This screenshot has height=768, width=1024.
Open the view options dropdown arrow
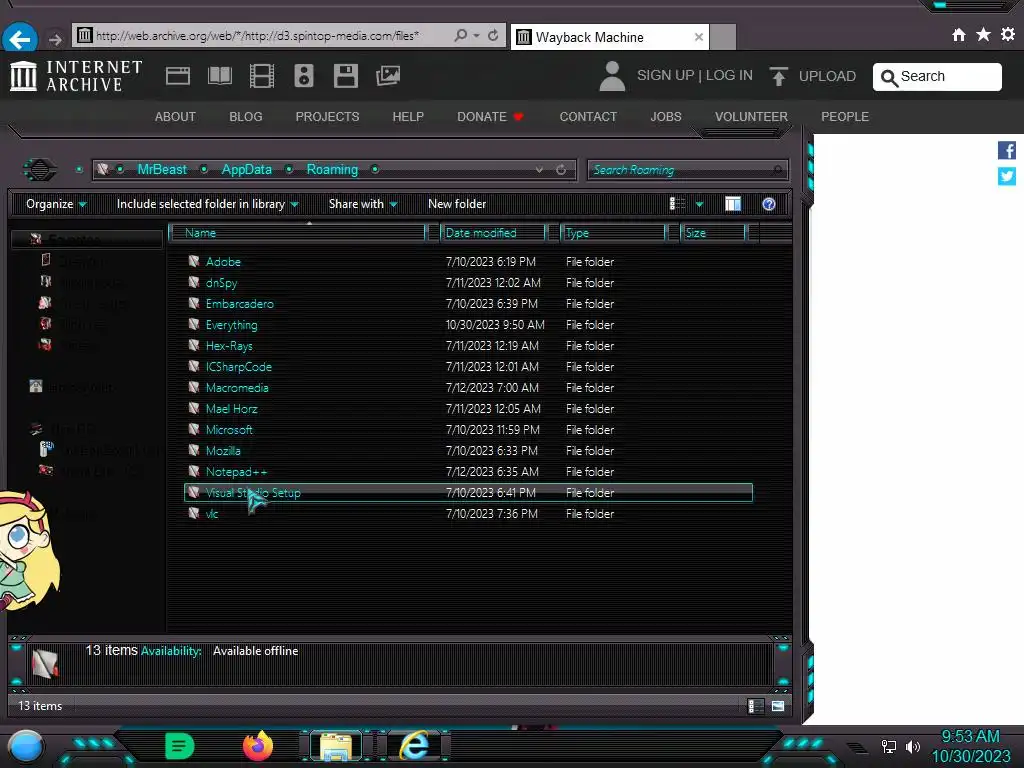(x=699, y=204)
